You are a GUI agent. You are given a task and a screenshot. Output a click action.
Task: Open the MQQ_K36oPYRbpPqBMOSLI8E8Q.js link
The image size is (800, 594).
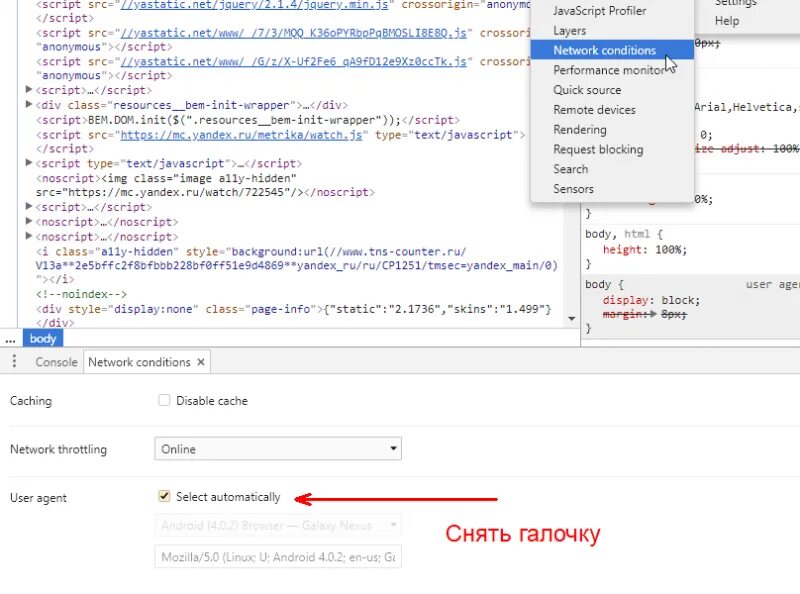click(x=293, y=33)
